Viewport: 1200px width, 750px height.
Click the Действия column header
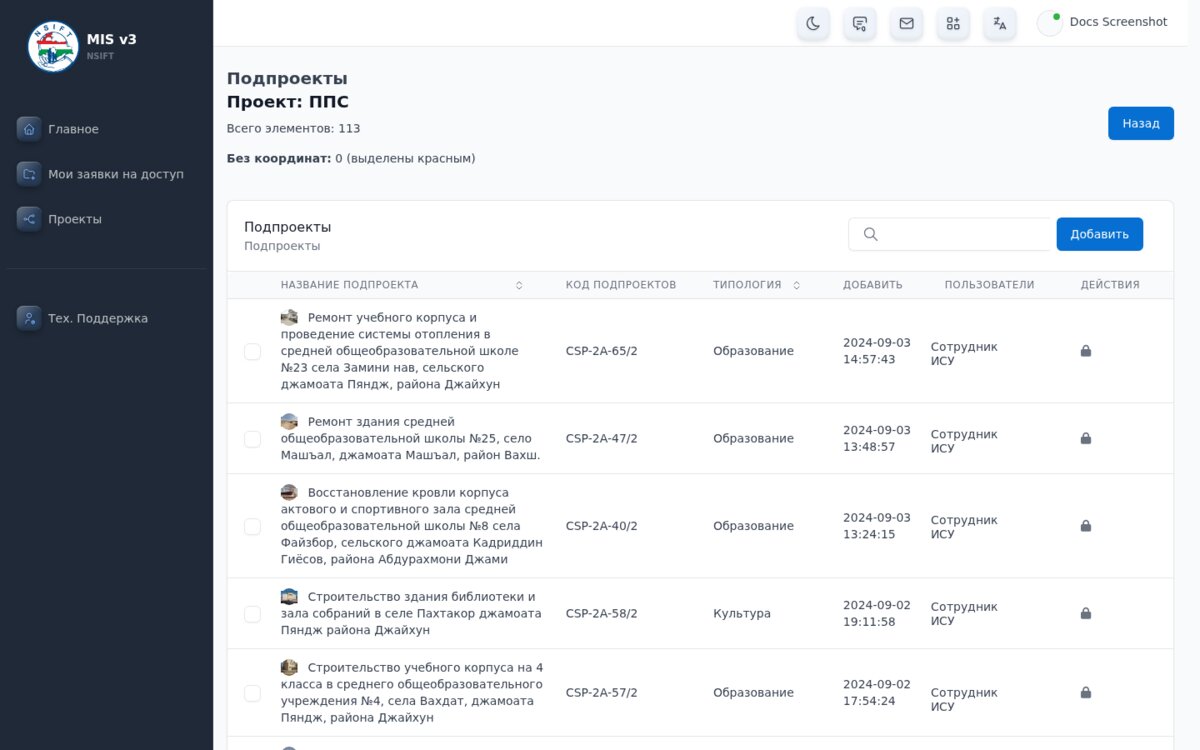coord(1110,285)
